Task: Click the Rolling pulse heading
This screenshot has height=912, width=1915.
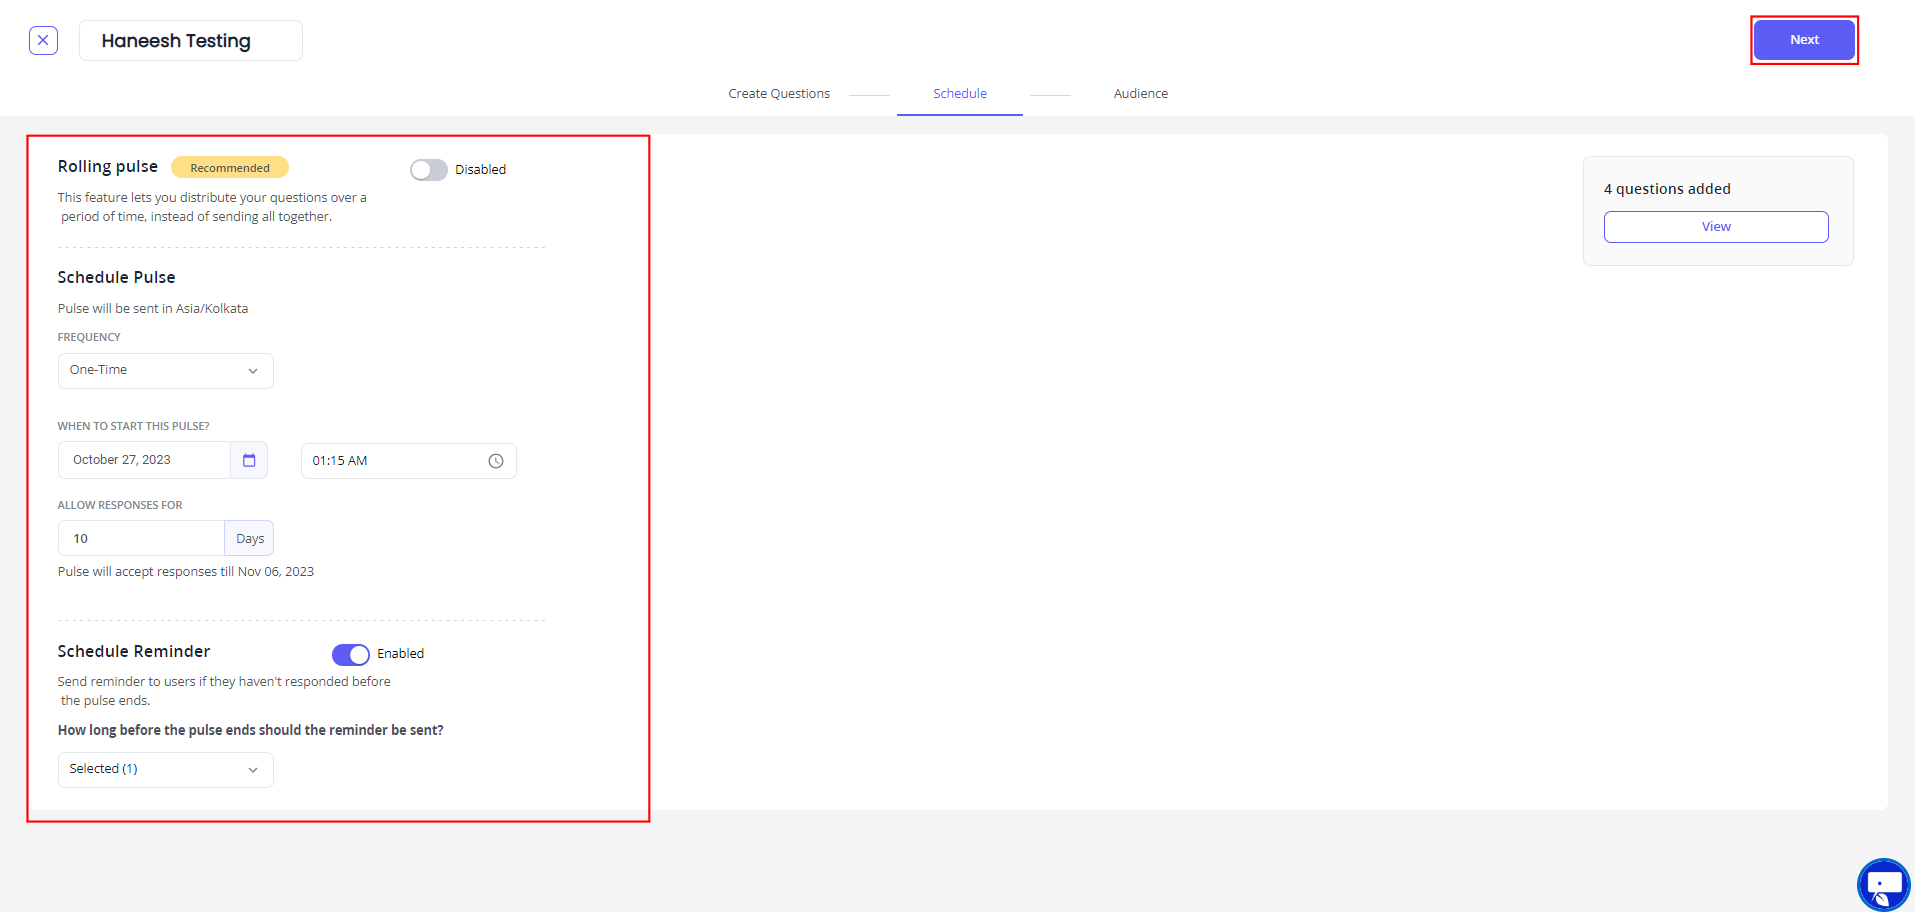Action: pyautogui.click(x=108, y=167)
